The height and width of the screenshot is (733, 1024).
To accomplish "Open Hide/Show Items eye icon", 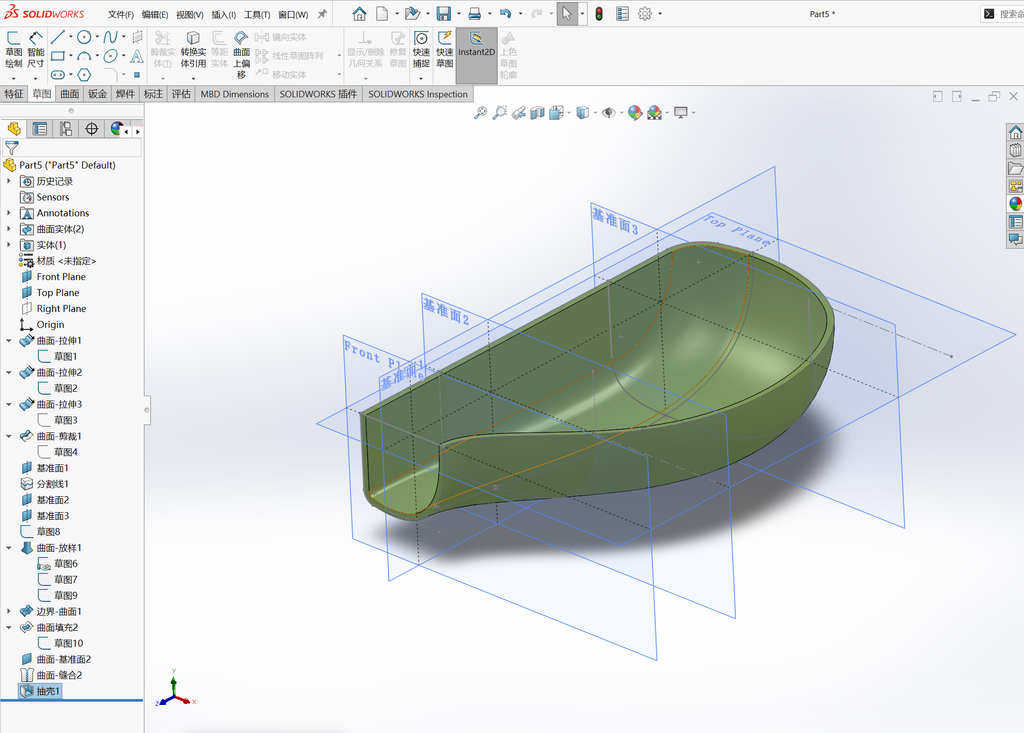I will [608, 113].
